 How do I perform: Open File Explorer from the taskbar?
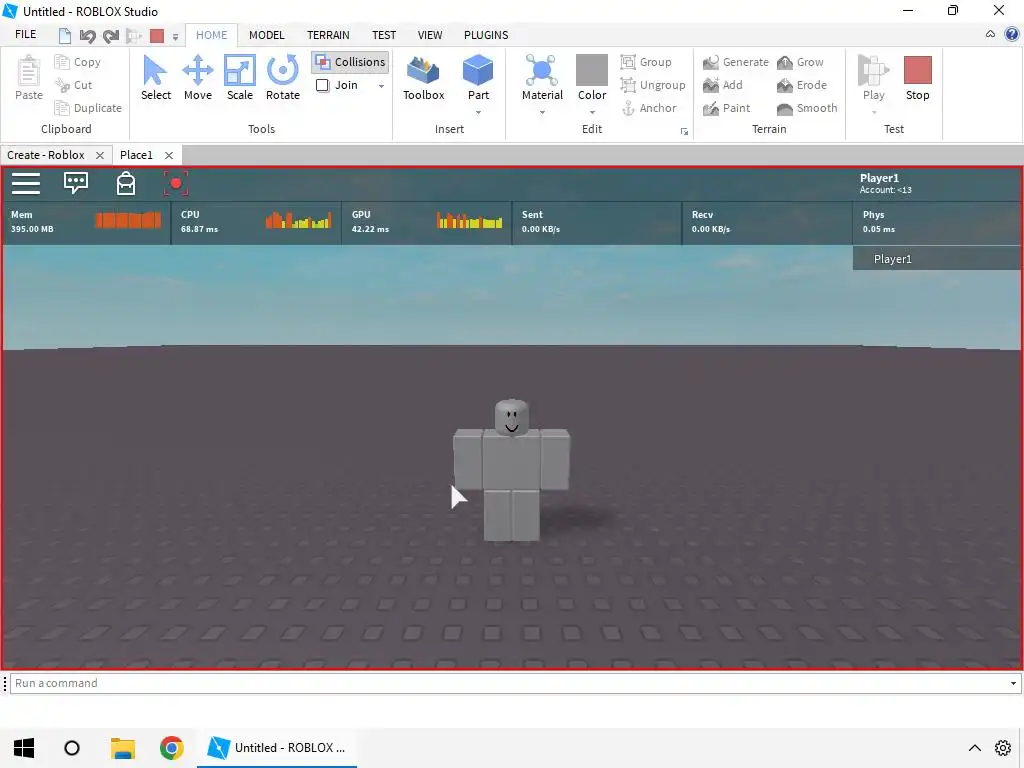coord(123,748)
